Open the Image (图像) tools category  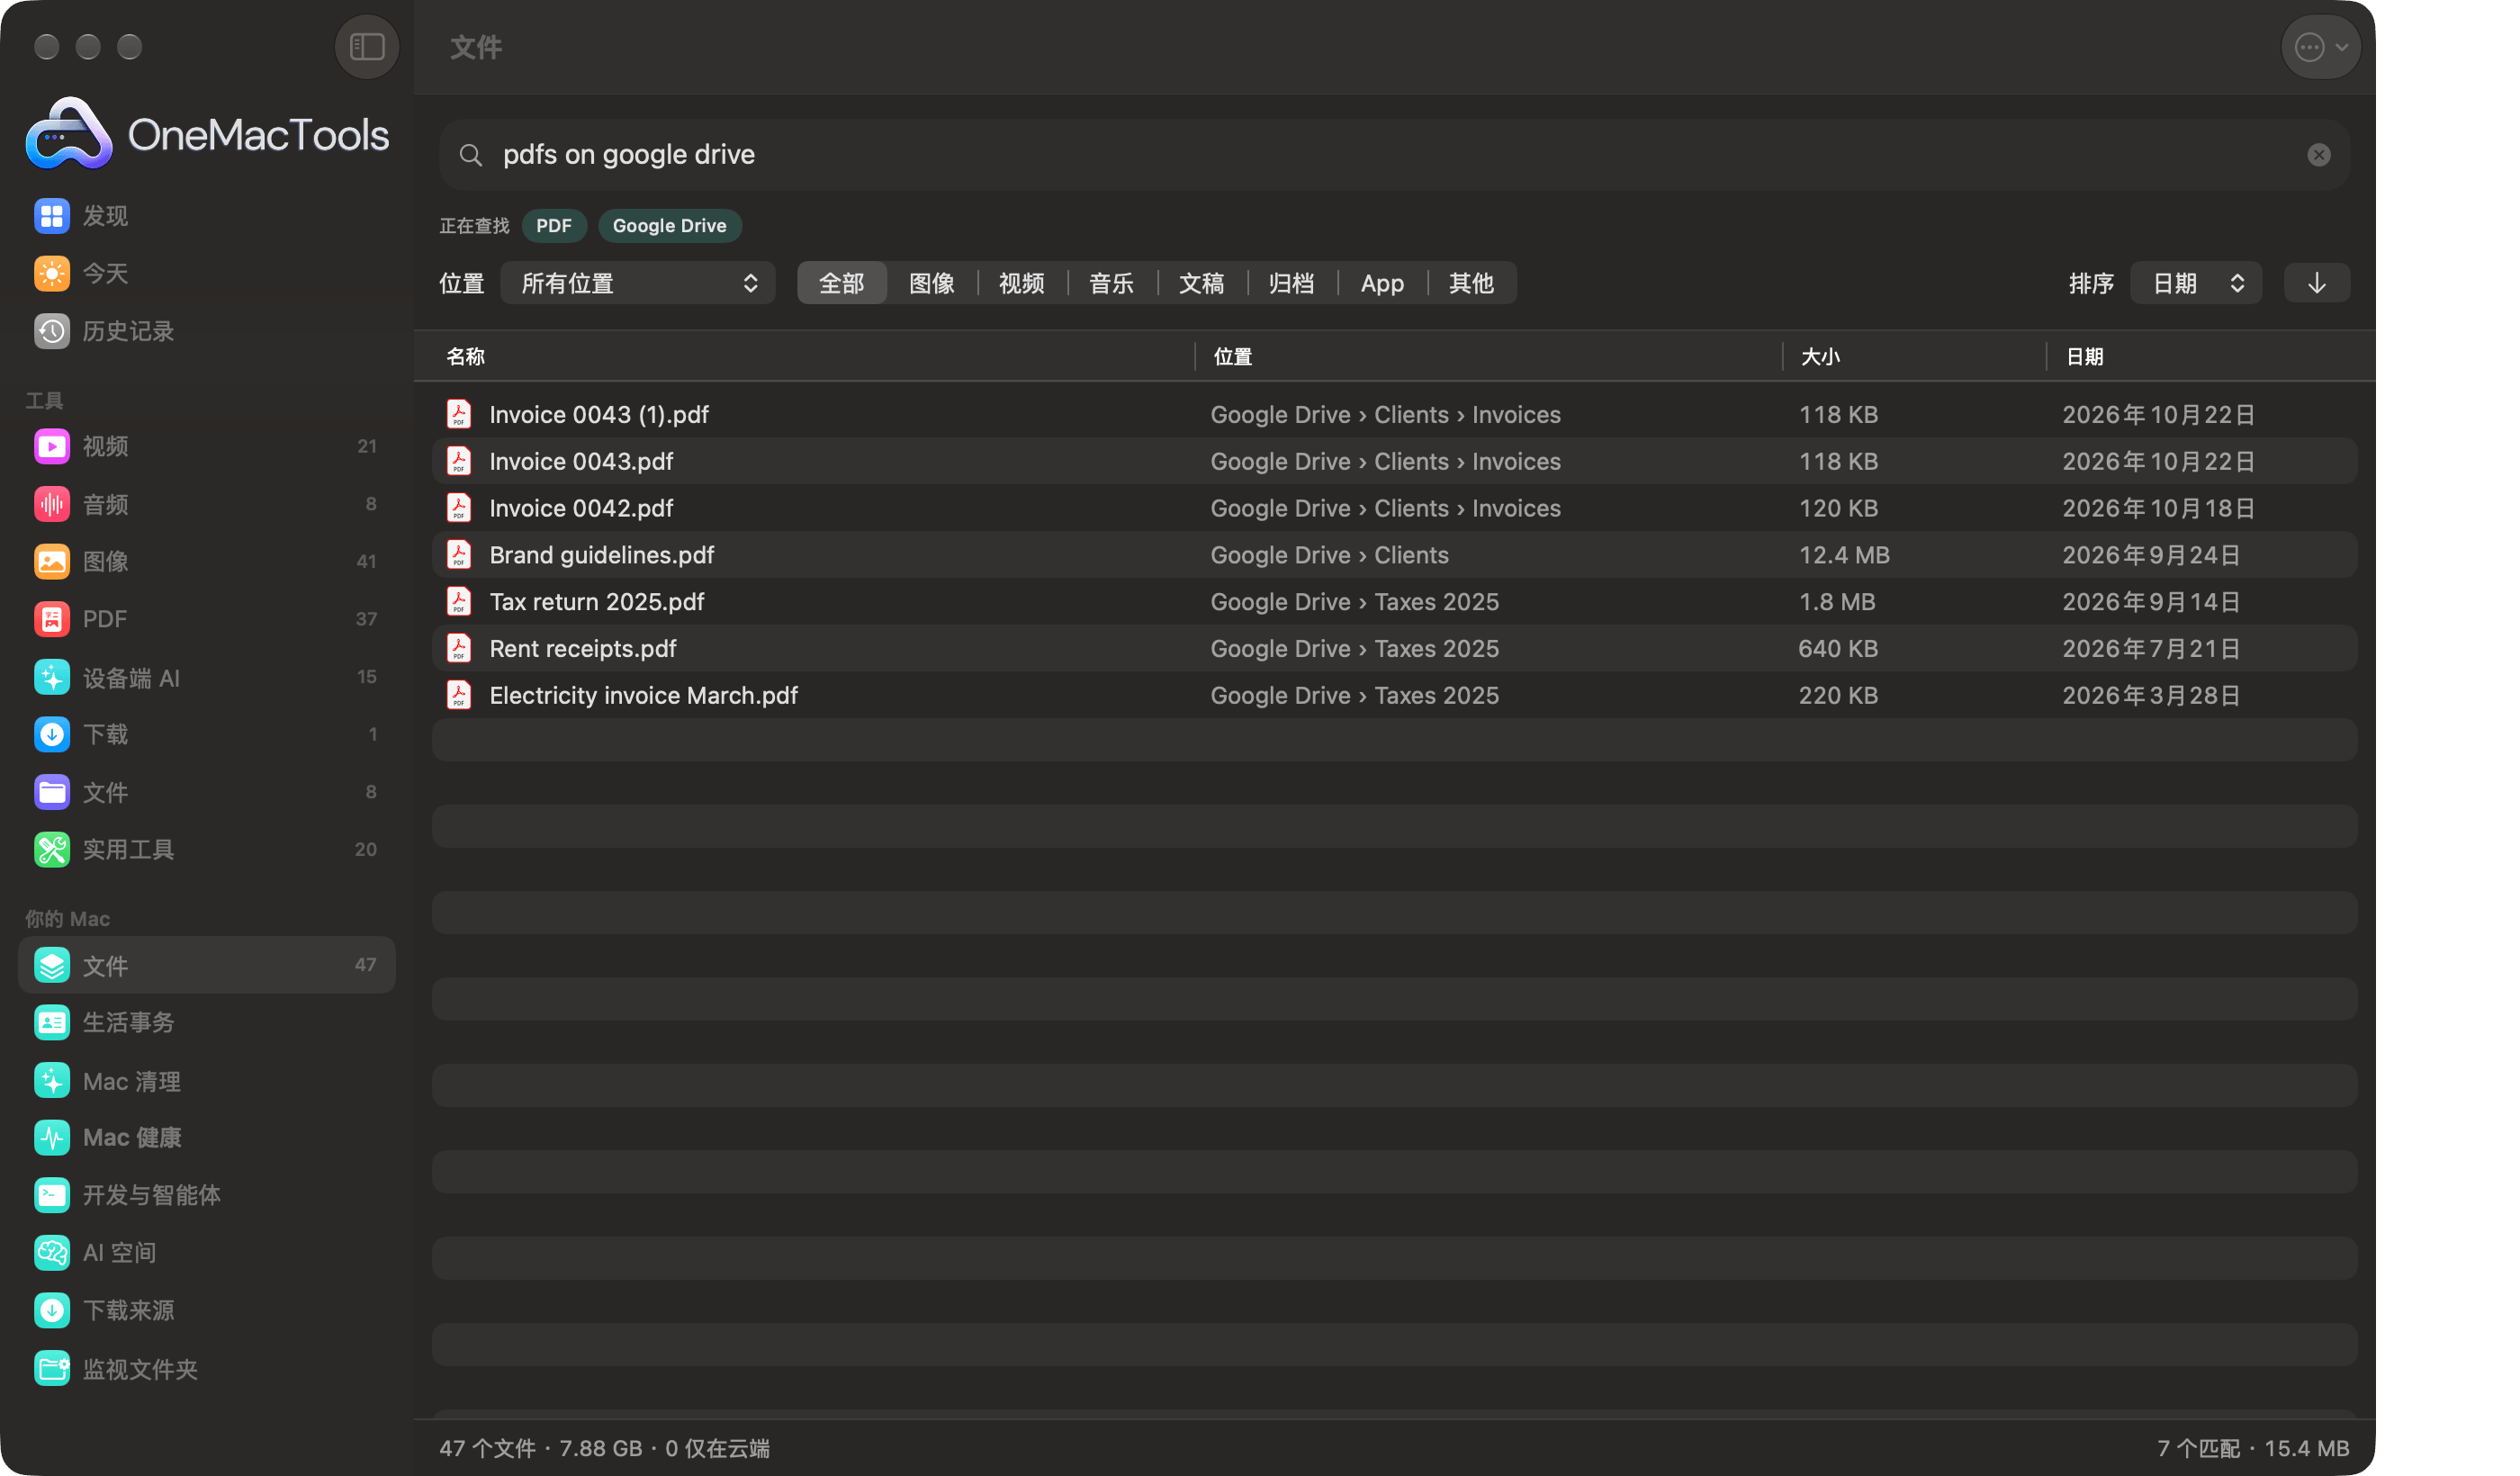206,561
